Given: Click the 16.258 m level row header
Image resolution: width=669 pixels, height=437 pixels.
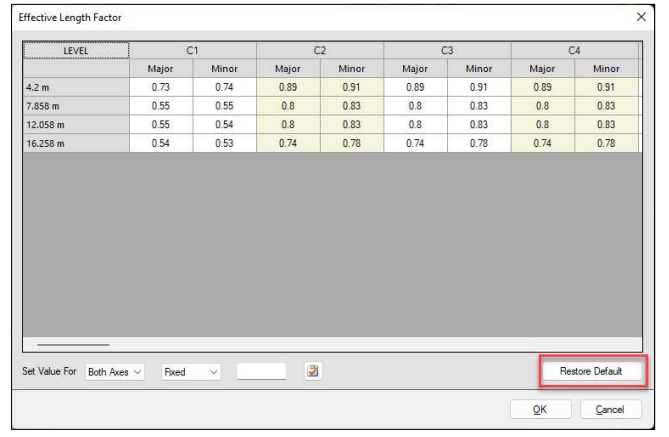Looking at the screenshot, I should pyautogui.click(x=76, y=143).
